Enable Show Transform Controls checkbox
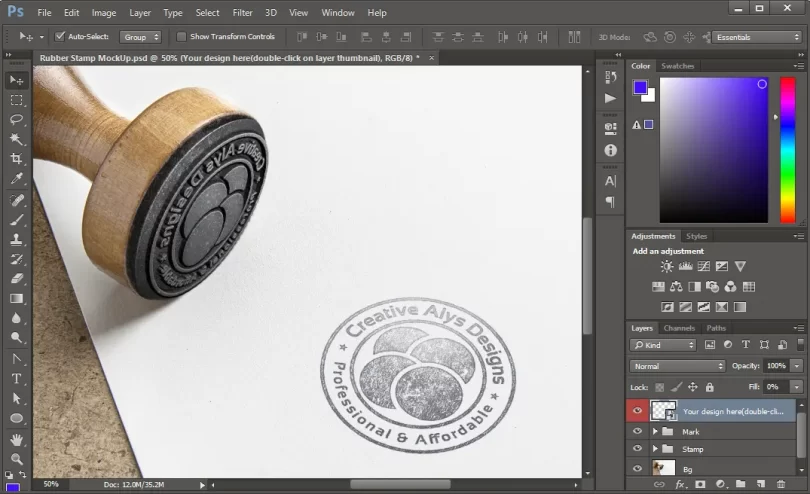The width and height of the screenshot is (810, 494). [x=181, y=37]
